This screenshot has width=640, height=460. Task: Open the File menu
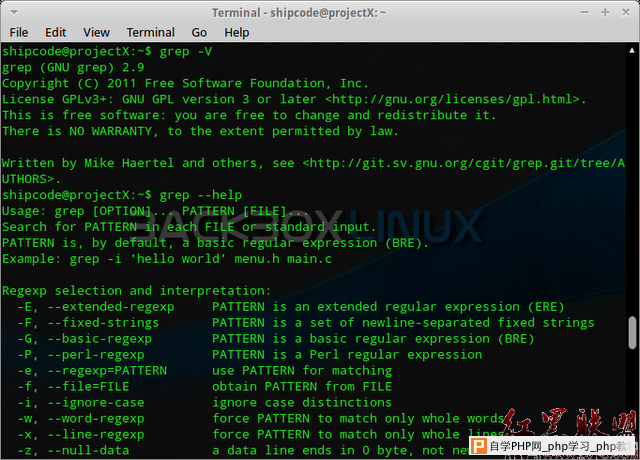point(19,32)
